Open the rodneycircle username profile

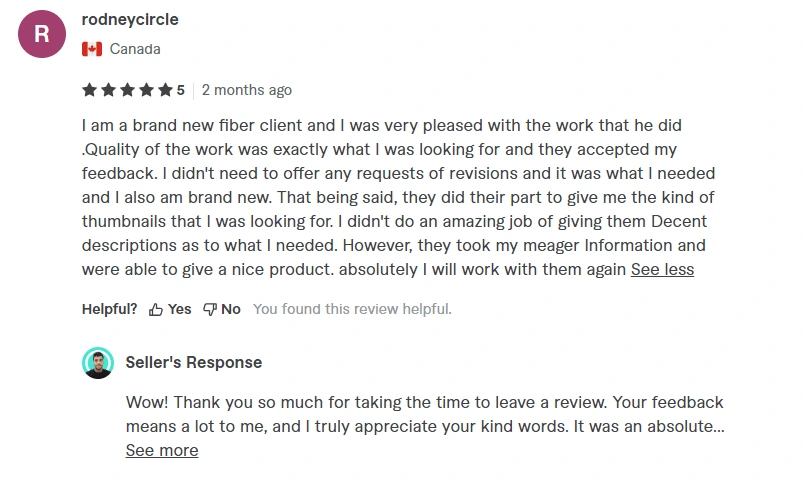(x=130, y=19)
